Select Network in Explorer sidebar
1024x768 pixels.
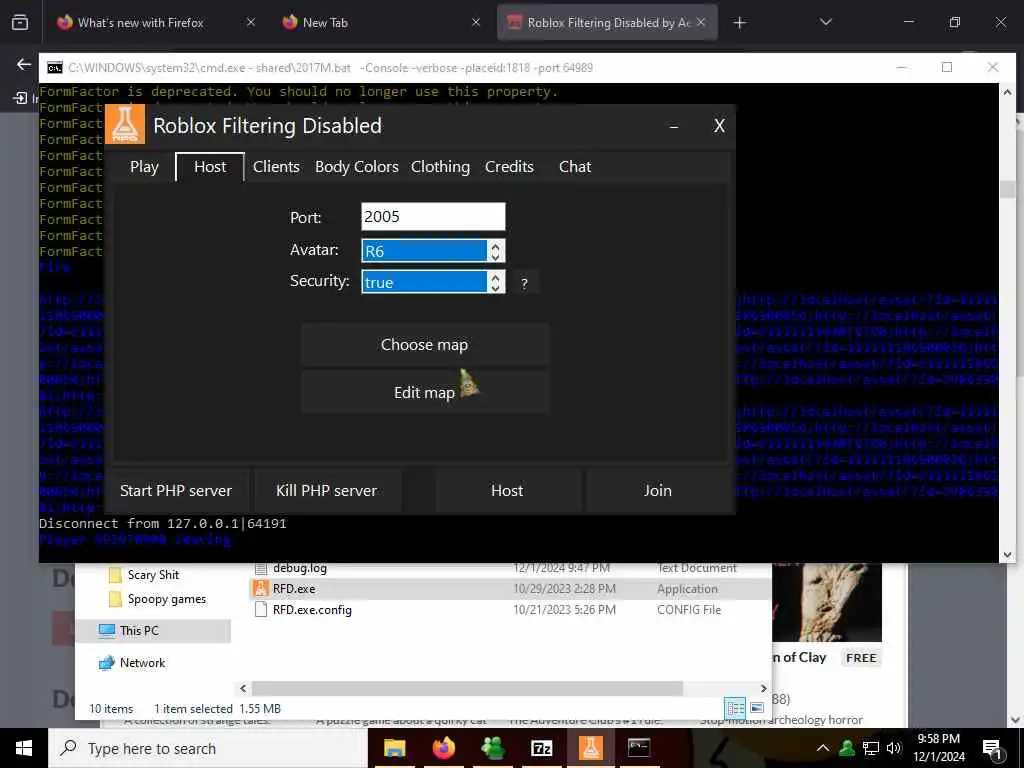click(142, 663)
